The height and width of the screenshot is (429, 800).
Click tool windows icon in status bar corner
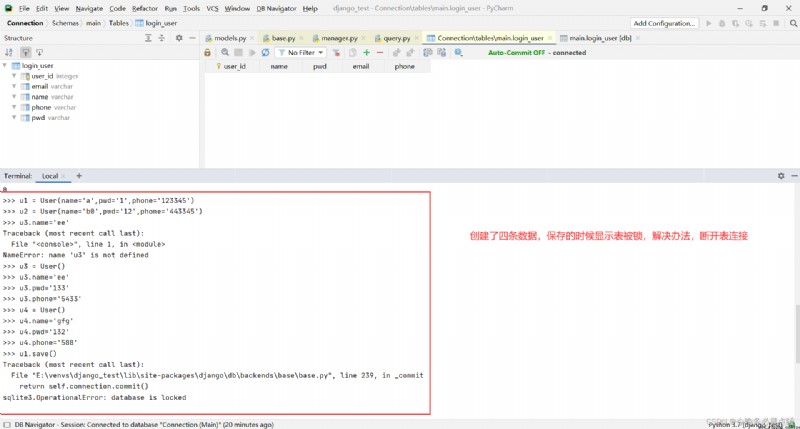tap(7, 424)
